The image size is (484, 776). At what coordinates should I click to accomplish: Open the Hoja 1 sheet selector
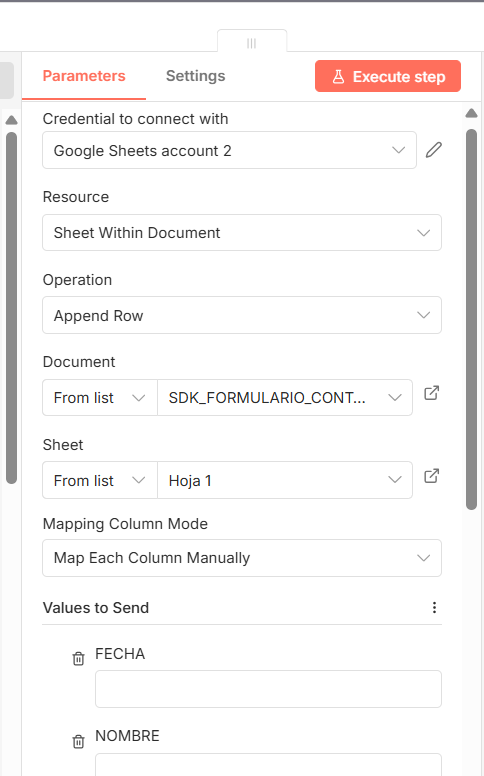pyautogui.click(x=285, y=480)
